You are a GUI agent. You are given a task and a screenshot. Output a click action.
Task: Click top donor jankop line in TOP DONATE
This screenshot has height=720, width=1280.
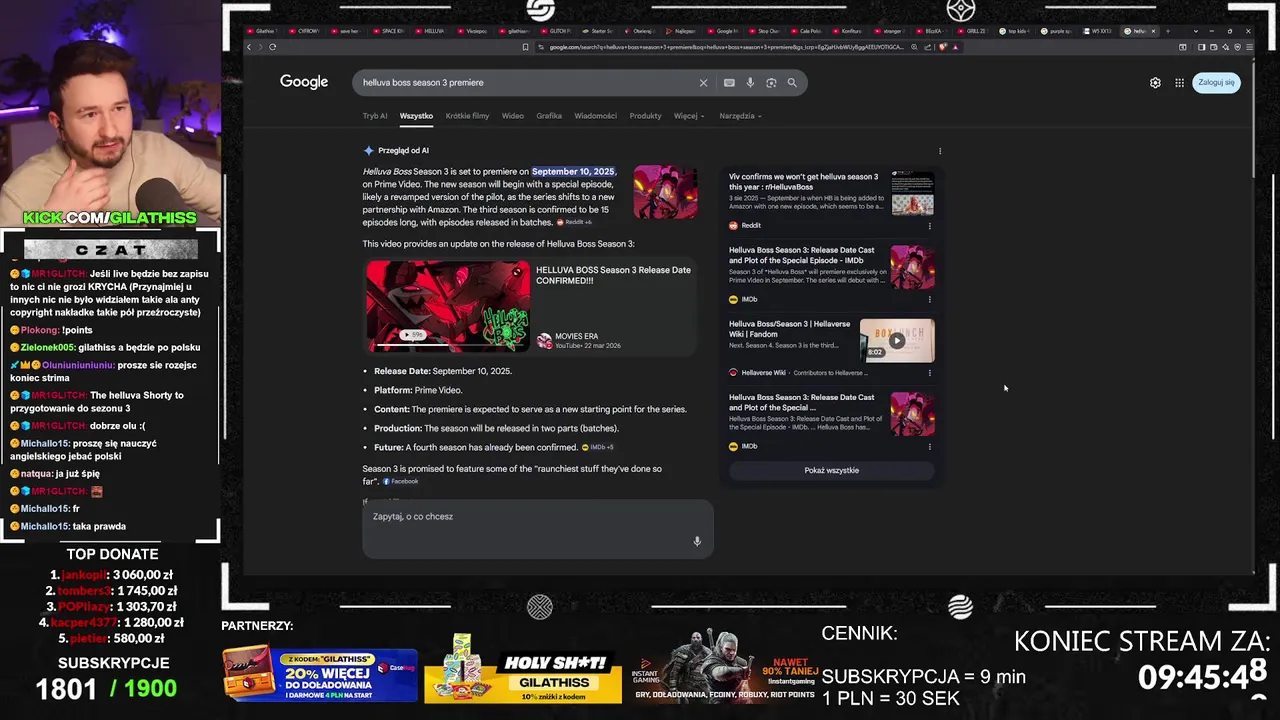[113, 575]
